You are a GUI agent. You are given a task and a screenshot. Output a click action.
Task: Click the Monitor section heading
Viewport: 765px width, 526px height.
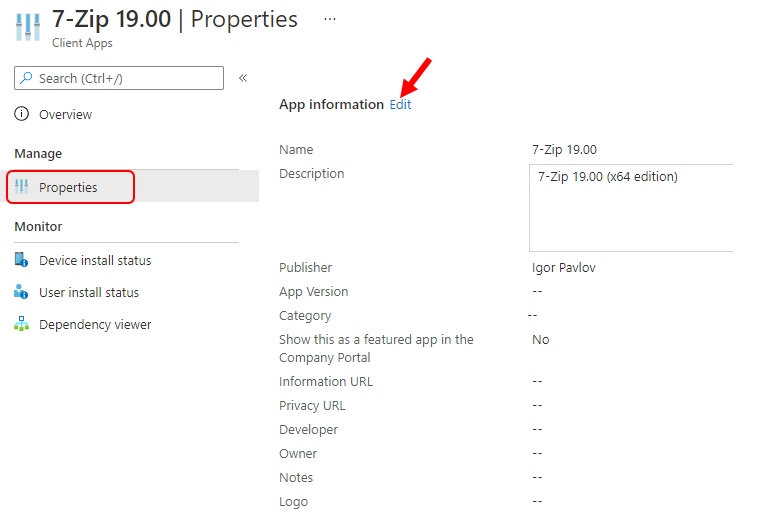[38, 226]
